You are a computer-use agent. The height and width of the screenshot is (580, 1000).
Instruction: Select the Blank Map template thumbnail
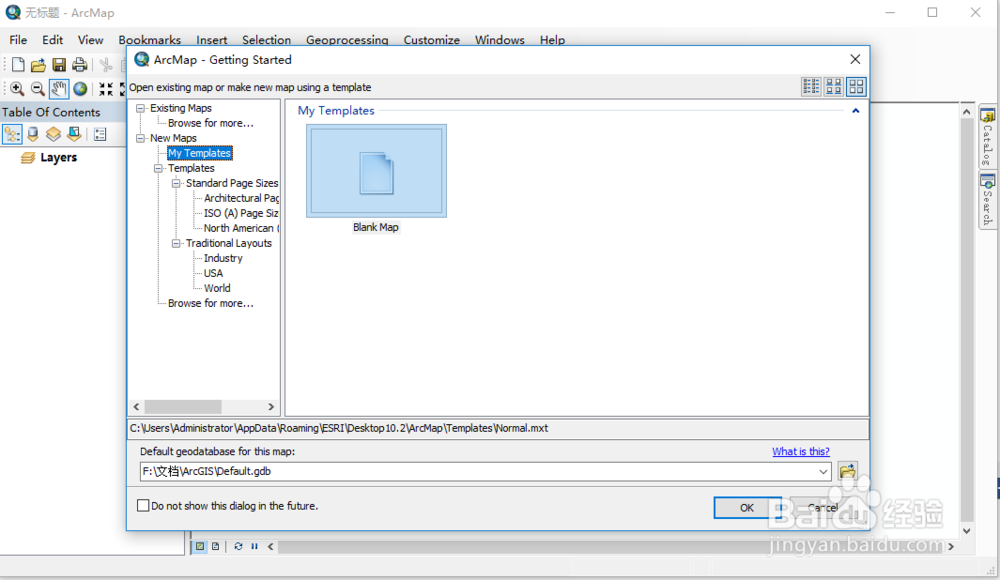pos(376,171)
